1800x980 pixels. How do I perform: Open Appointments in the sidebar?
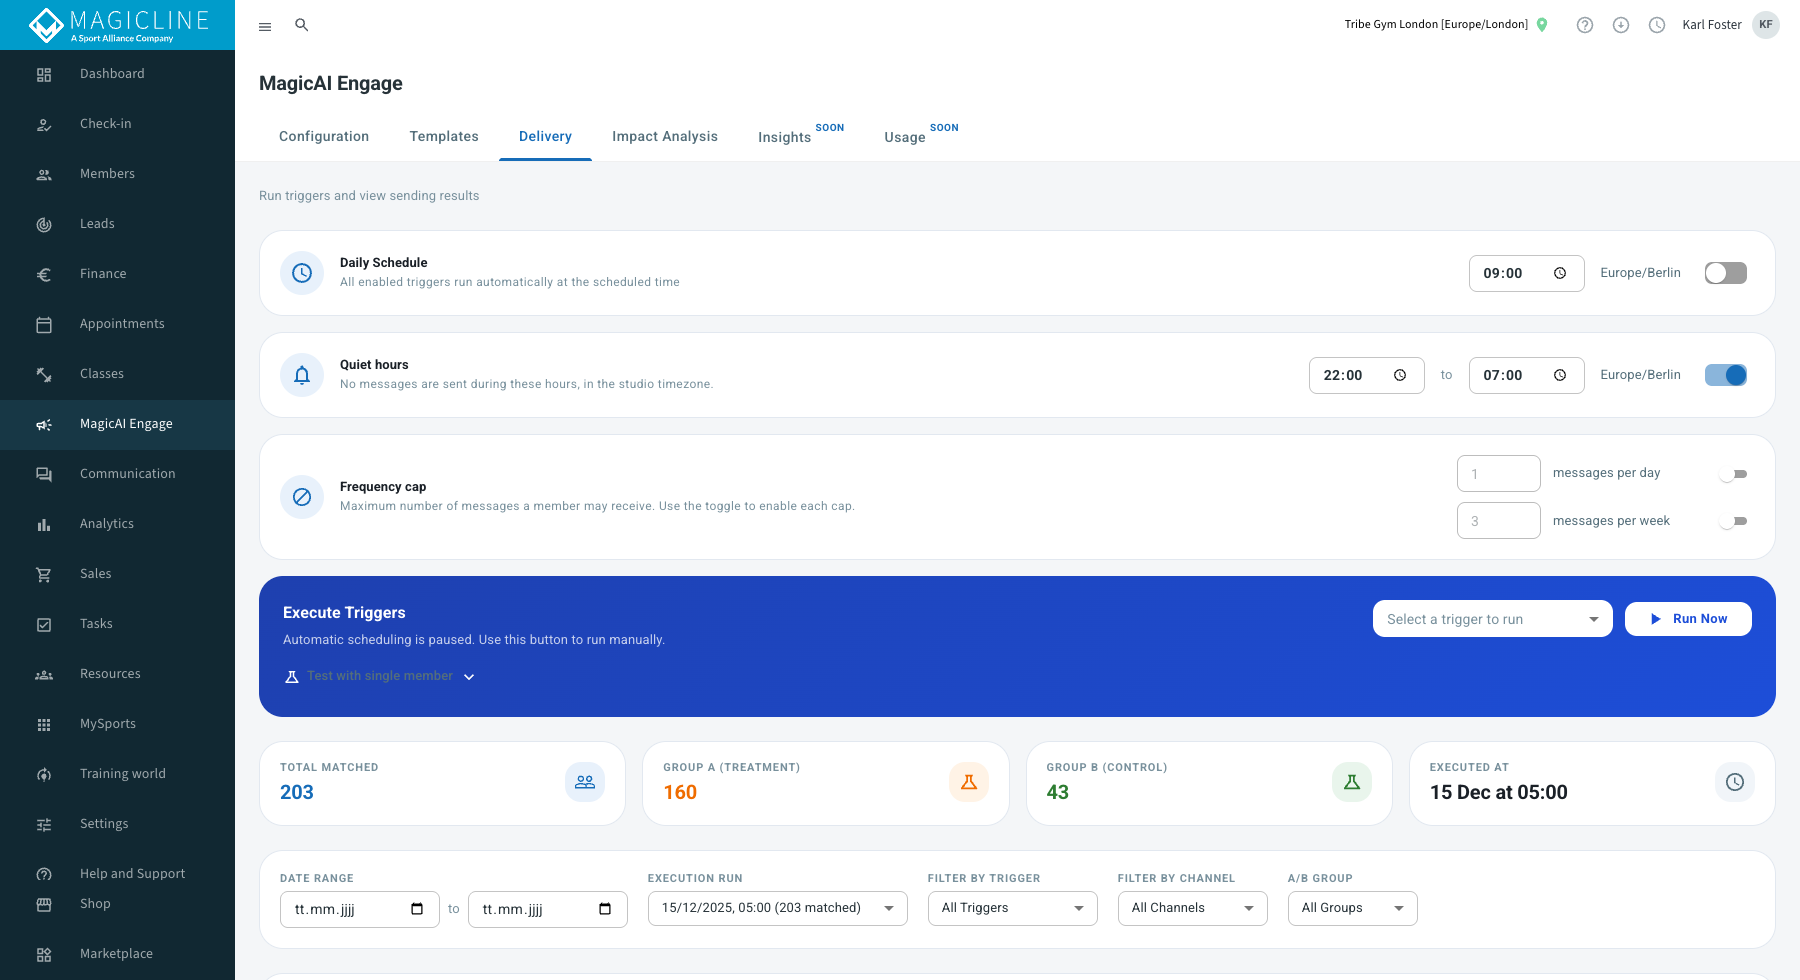coord(117,324)
